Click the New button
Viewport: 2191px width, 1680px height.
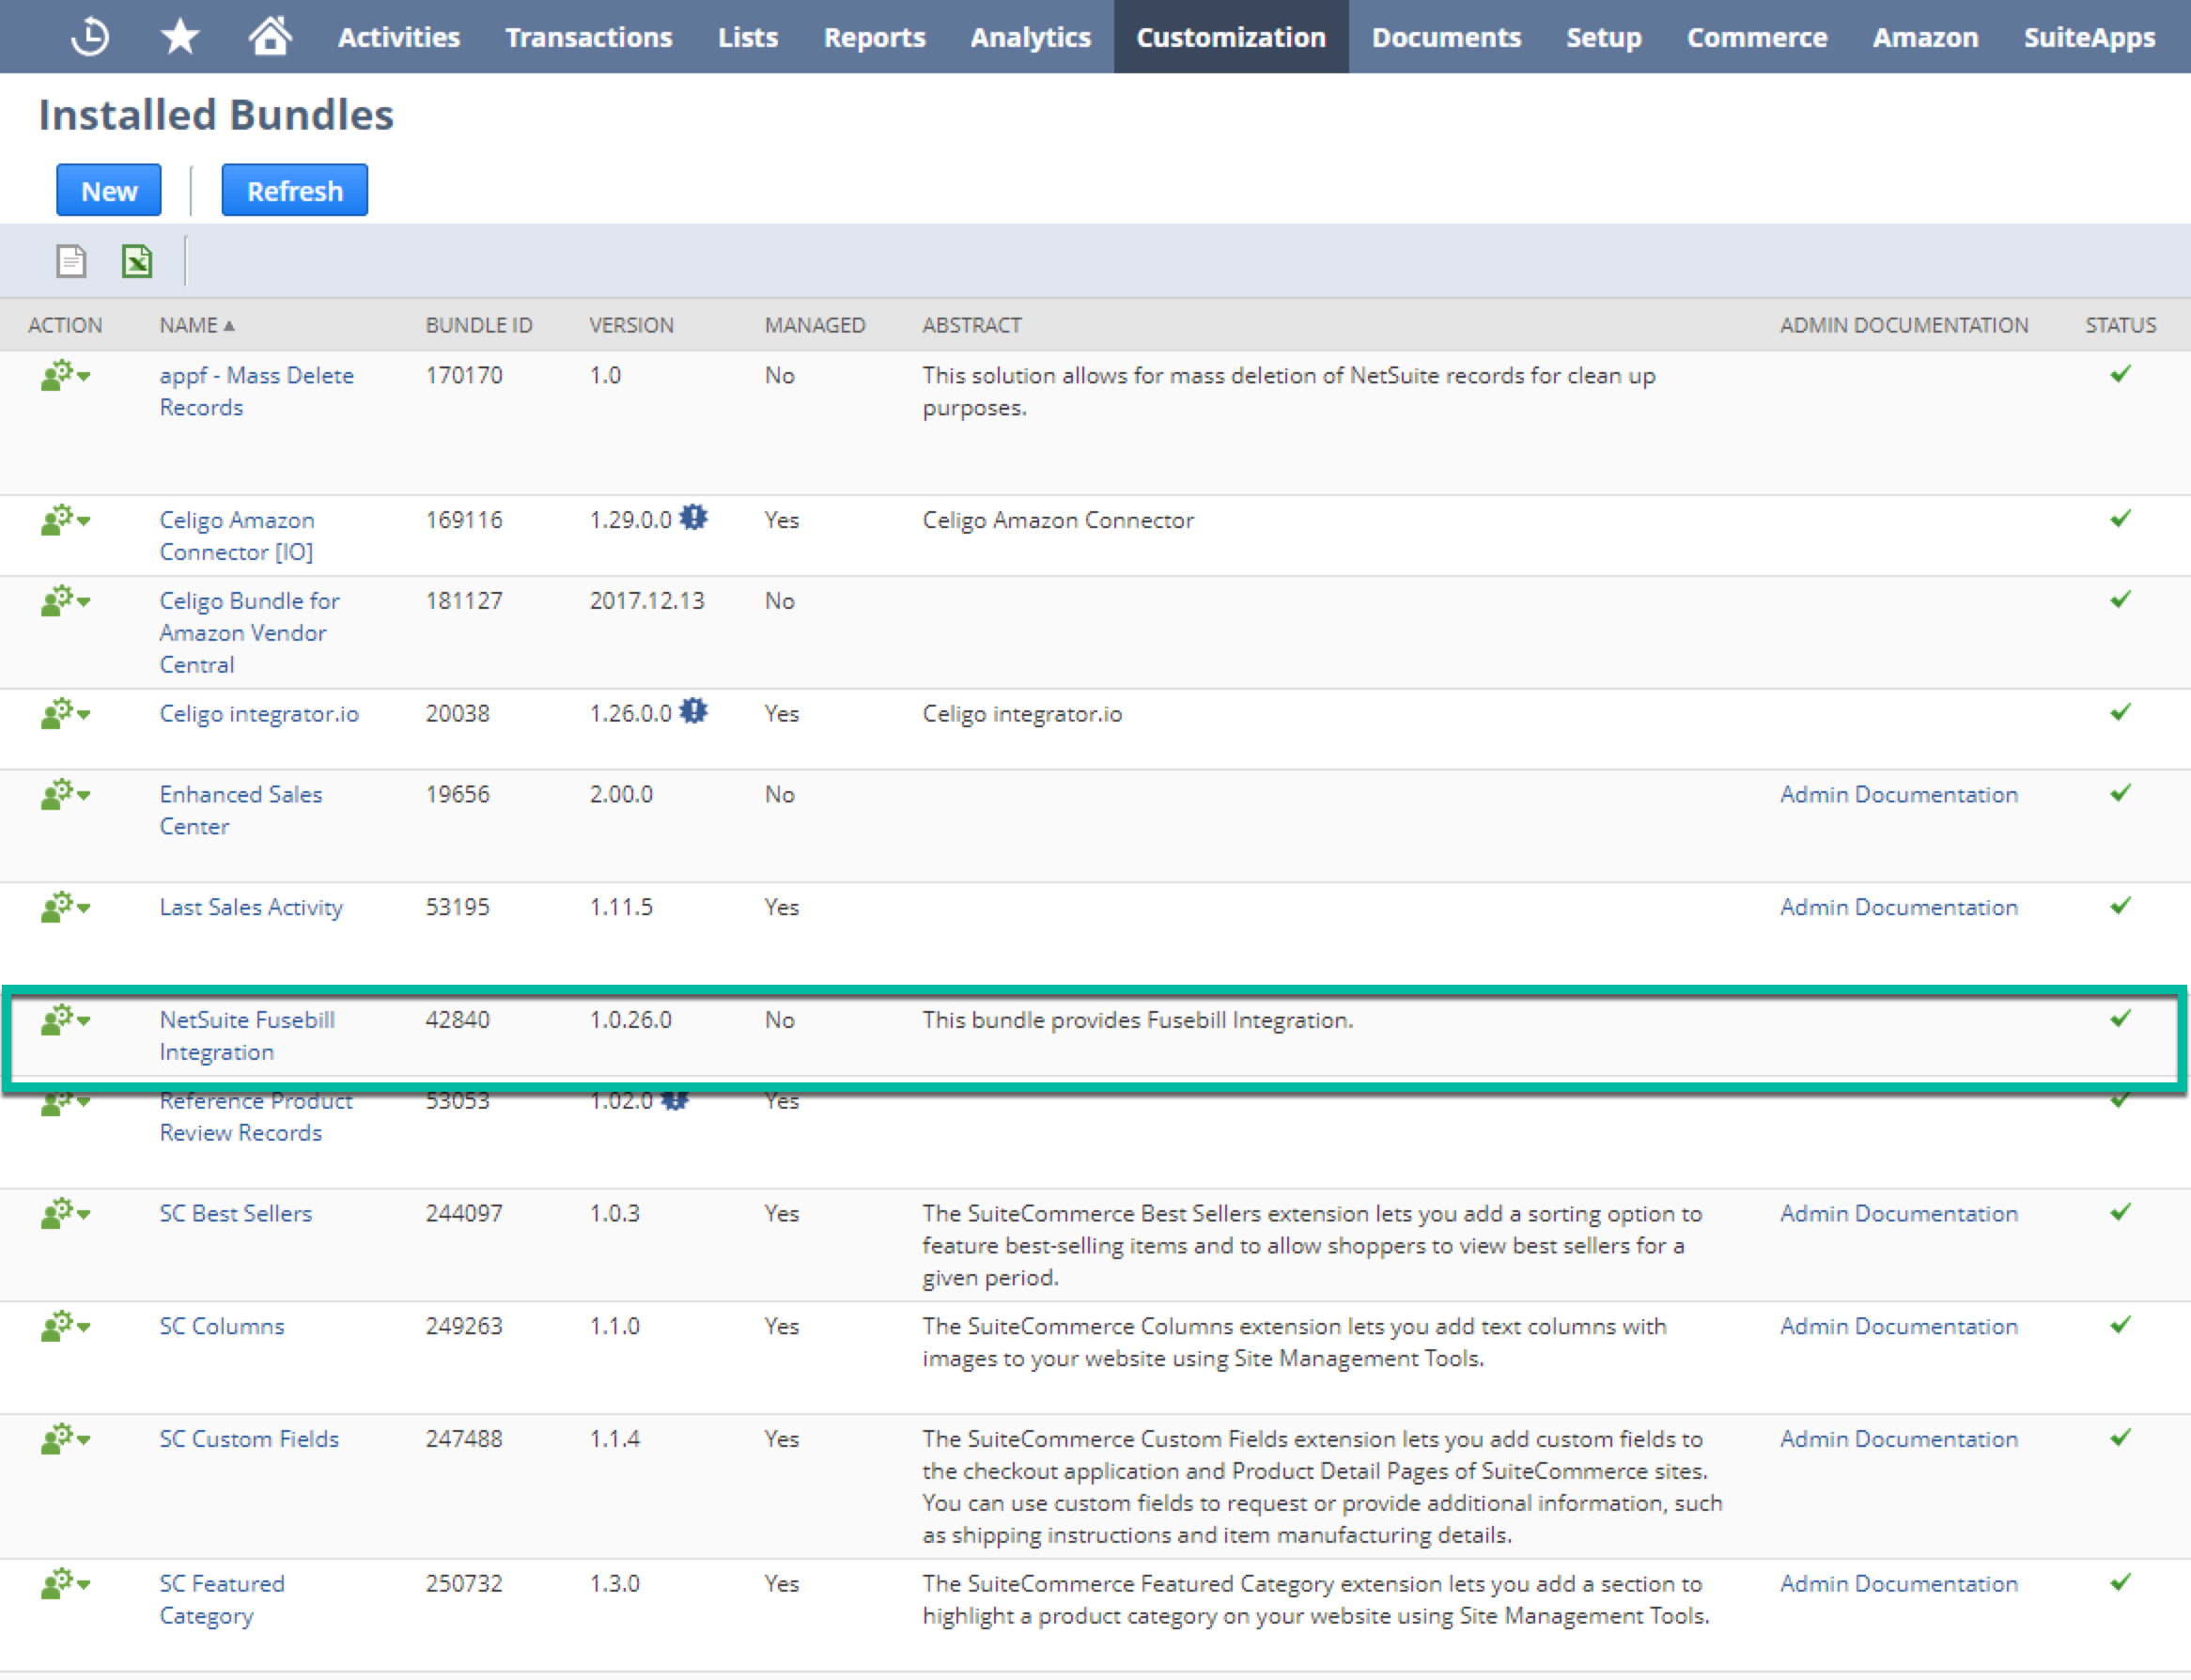[109, 190]
